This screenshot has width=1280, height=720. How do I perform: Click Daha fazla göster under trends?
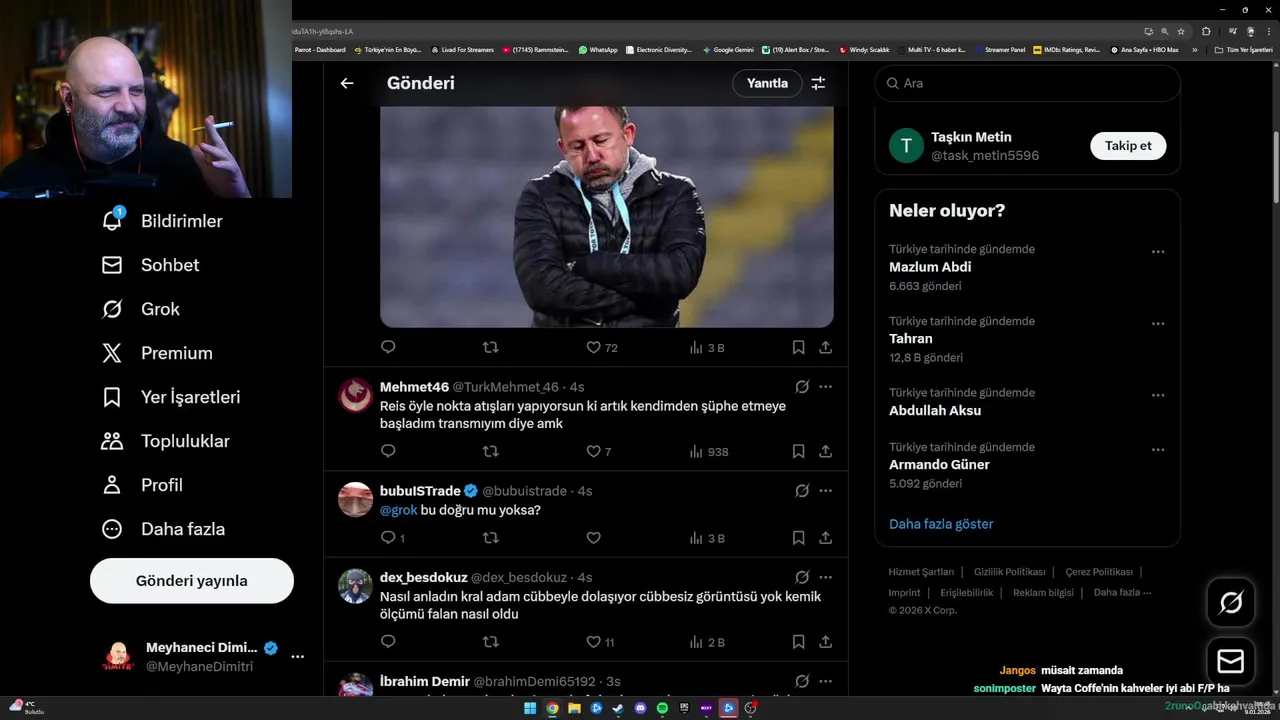coord(941,524)
